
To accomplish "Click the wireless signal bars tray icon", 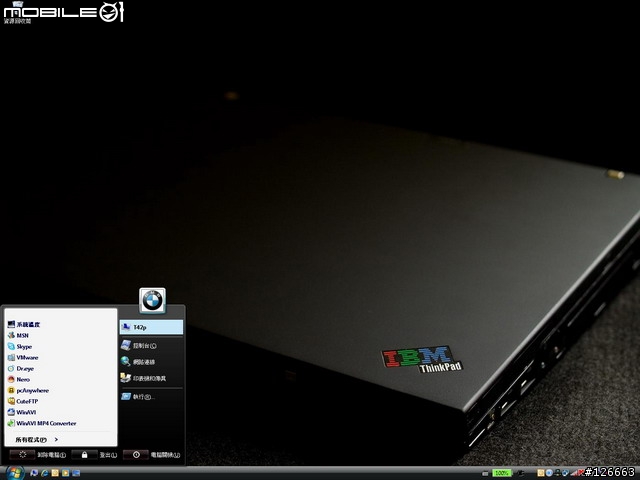I will pyautogui.click(x=575, y=473).
